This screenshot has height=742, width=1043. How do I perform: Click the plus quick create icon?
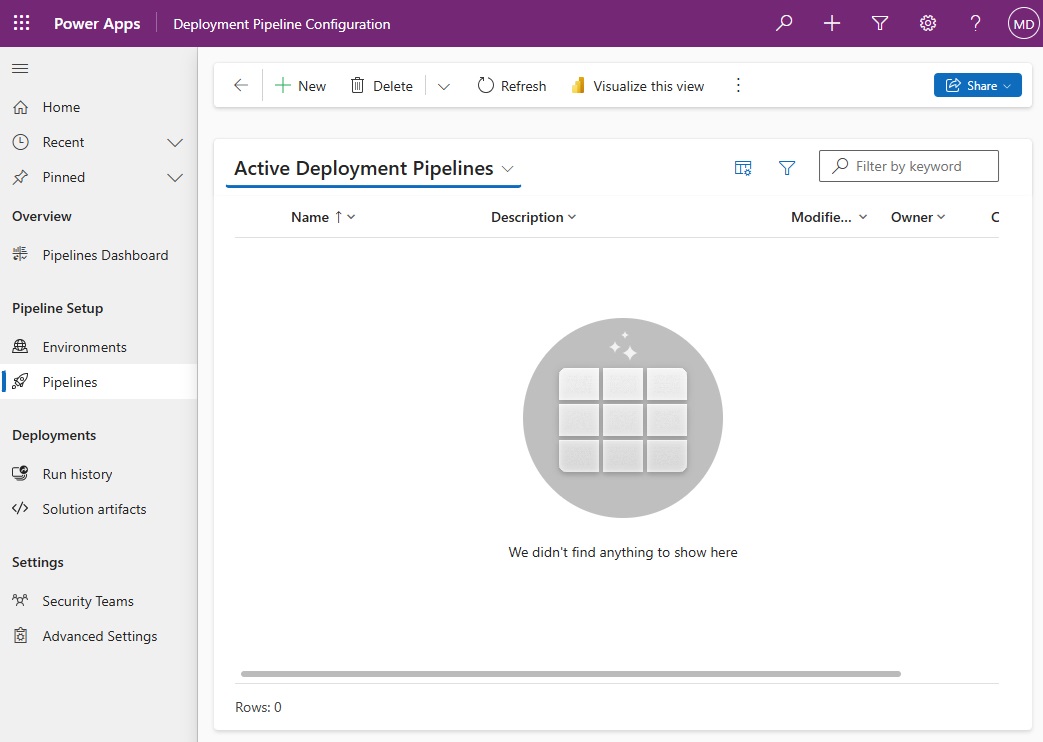tap(832, 23)
